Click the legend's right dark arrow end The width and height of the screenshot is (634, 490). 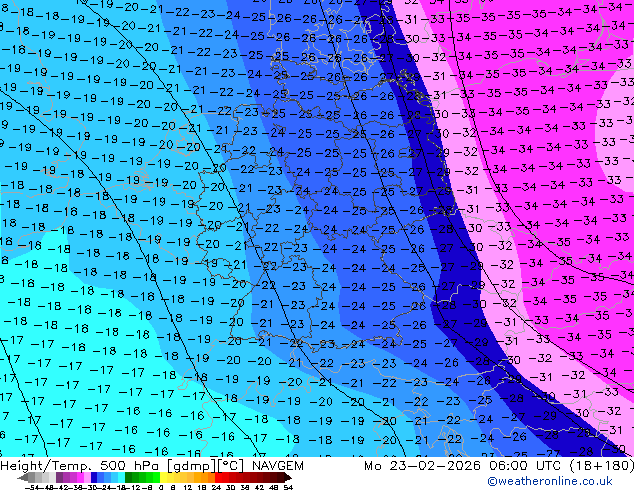pyautogui.click(x=288, y=478)
